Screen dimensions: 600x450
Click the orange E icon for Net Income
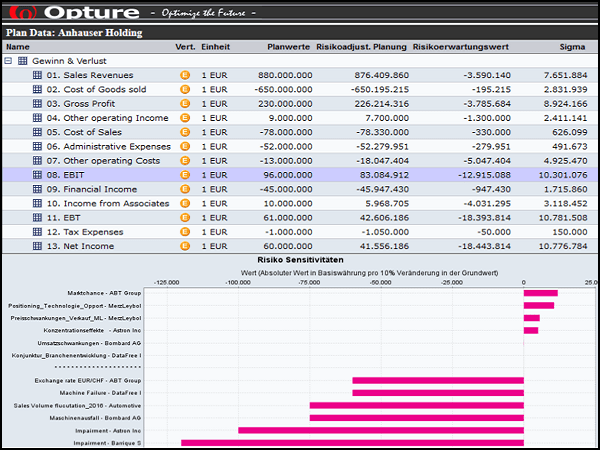(x=184, y=246)
